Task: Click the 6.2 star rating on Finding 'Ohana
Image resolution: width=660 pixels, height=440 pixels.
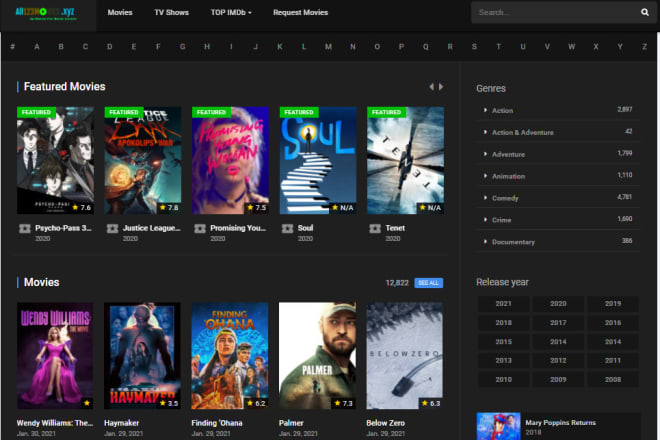Action: (256, 403)
